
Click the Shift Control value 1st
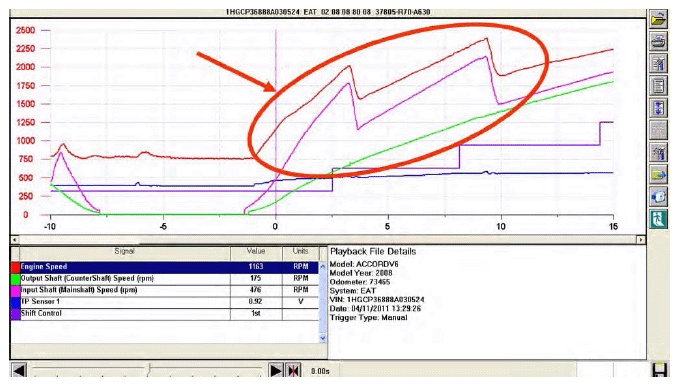pyautogui.click(x=256, y=314)
